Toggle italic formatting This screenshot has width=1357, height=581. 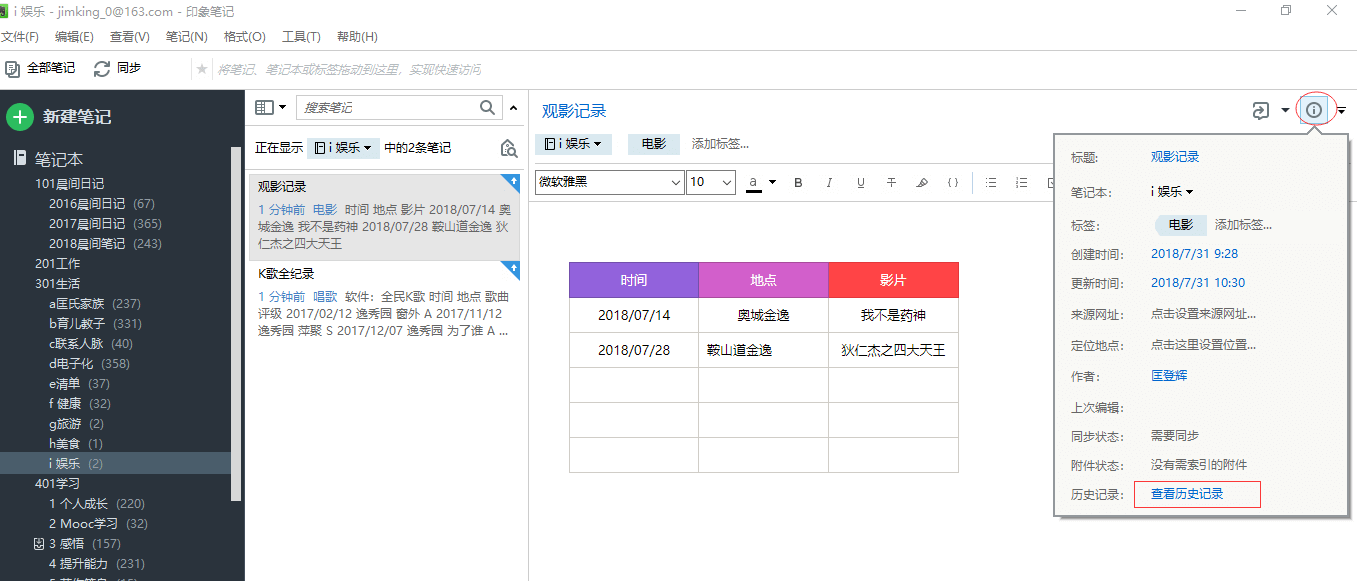click(828, 182)
